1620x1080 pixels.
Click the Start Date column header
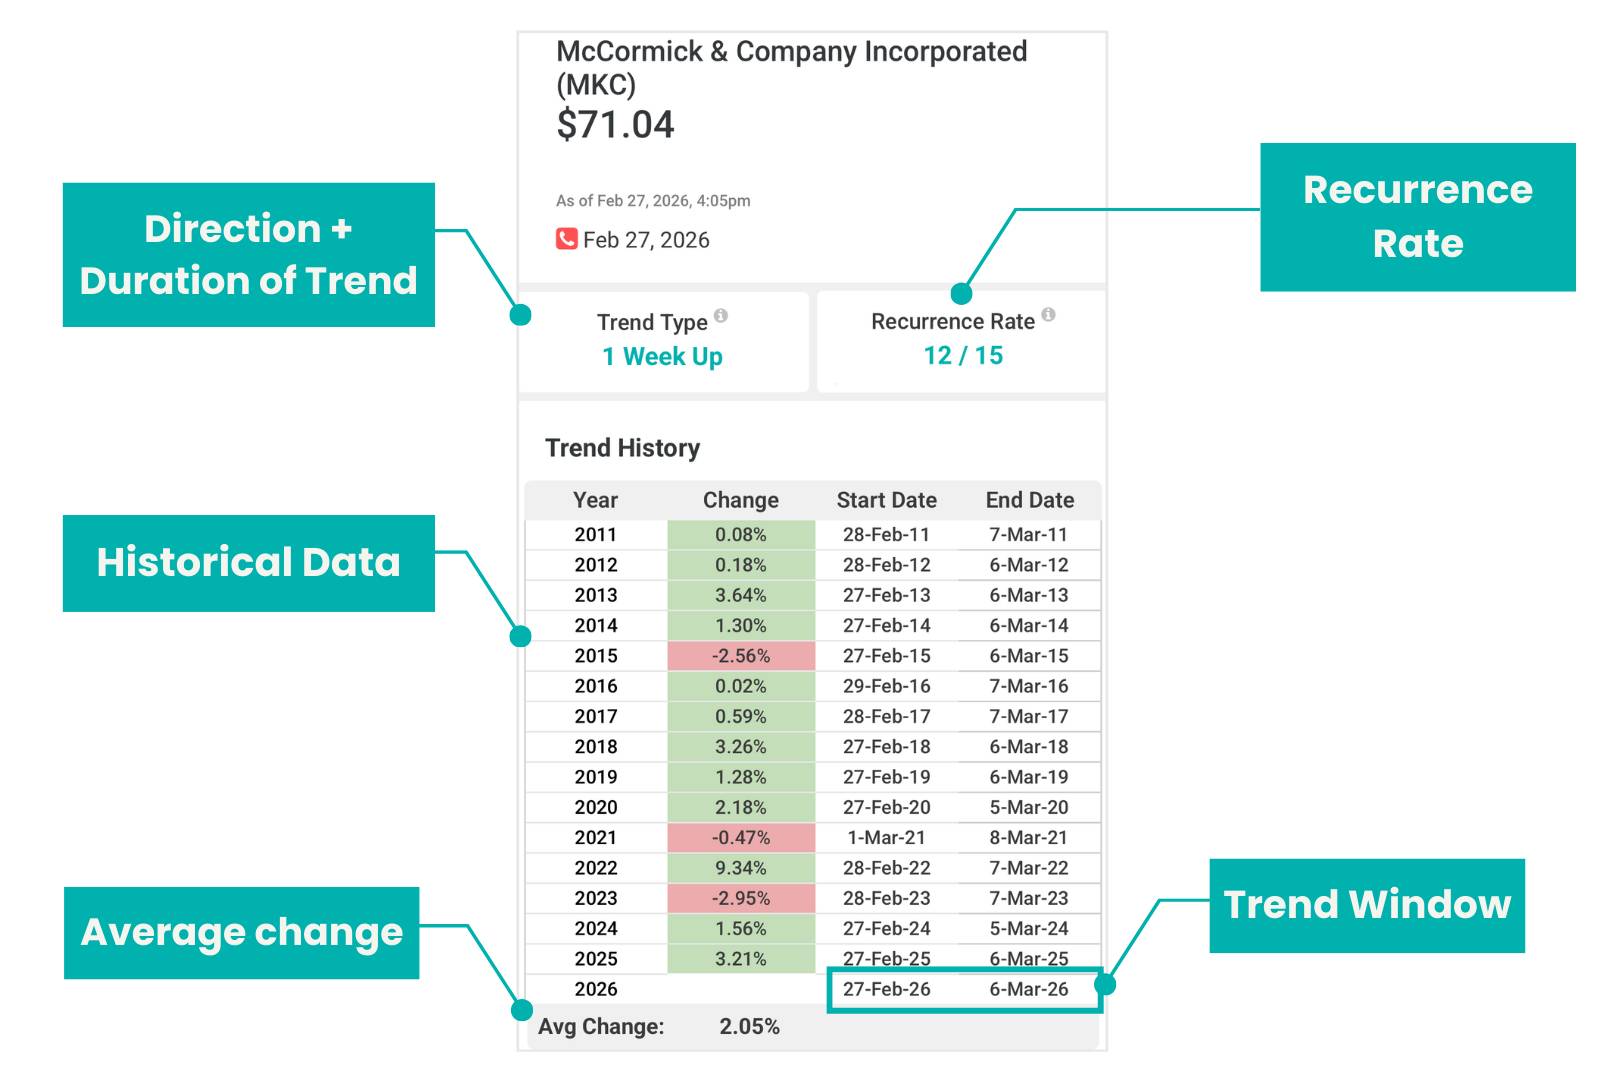886,500
